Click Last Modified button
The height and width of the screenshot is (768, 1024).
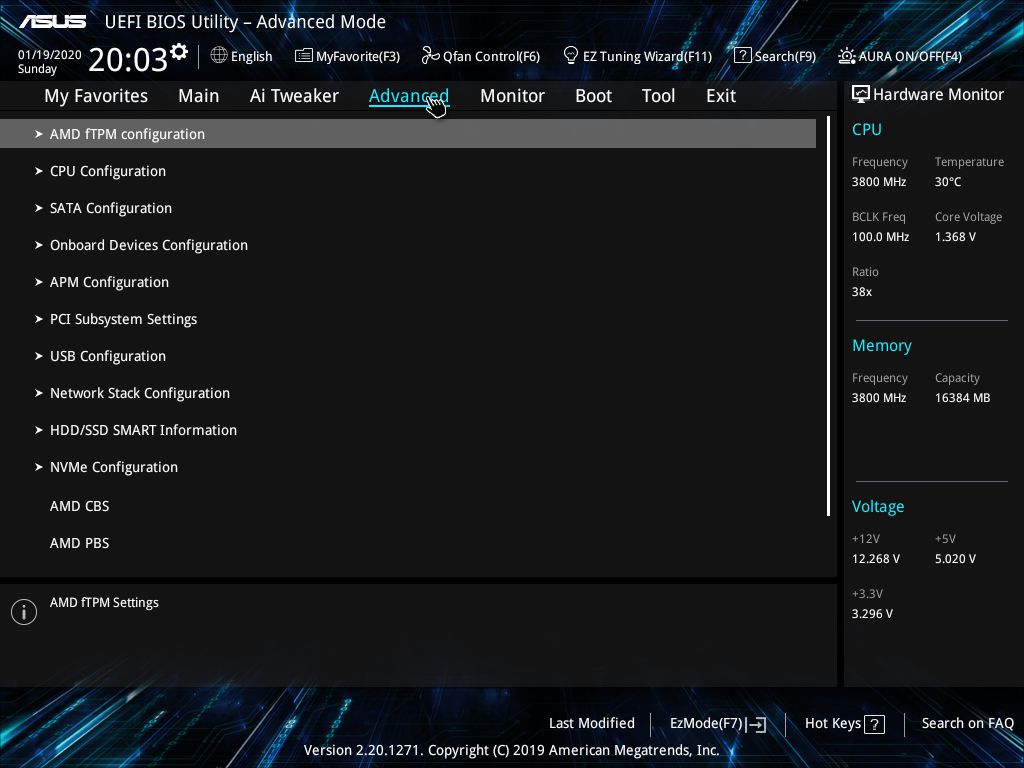[592, 723]
